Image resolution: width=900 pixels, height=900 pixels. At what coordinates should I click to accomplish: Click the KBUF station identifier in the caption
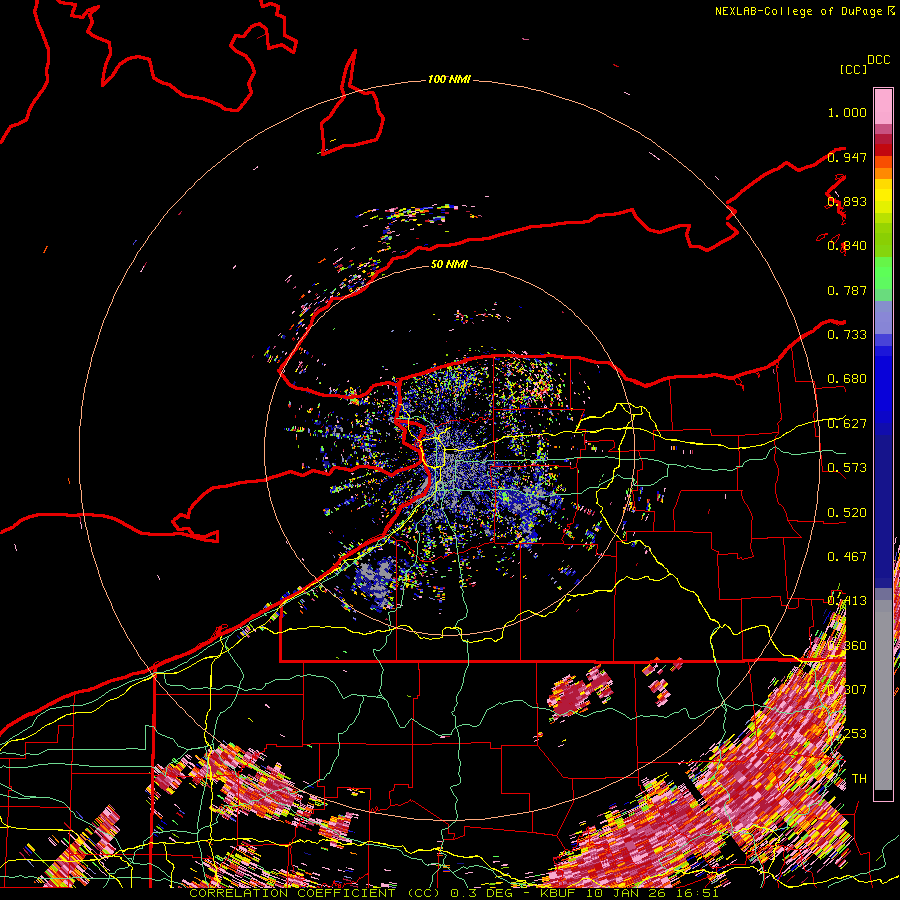[x=556, y=893]
